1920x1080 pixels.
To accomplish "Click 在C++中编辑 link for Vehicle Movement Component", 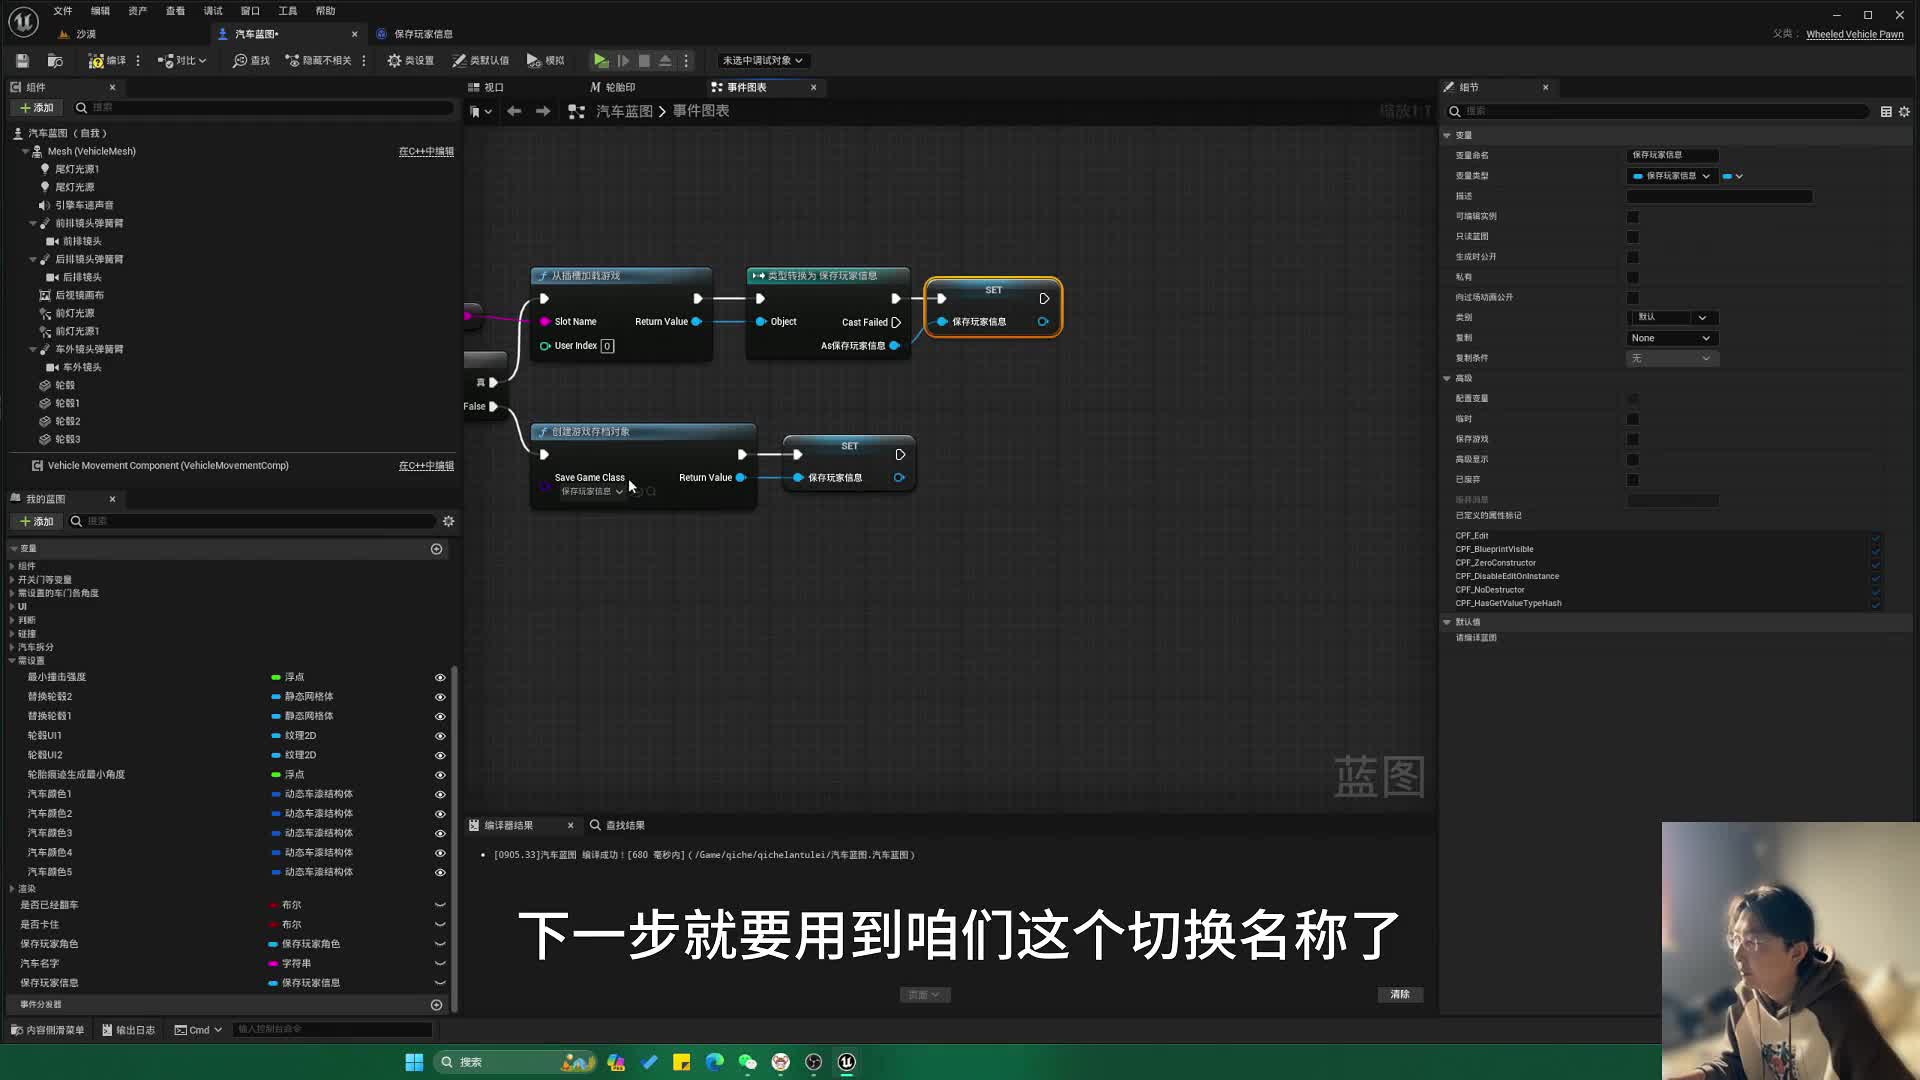I will tap(426, 466).
